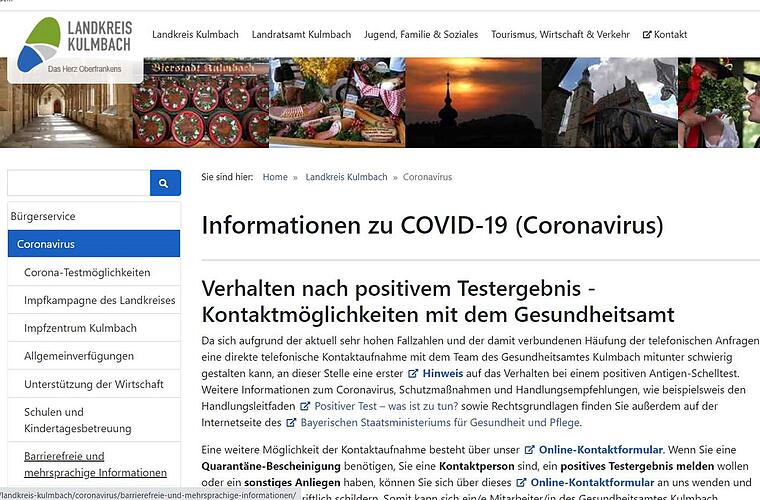
Task: Open the Landkreis Kulmbach top menu
Action: tap(195, 34)
